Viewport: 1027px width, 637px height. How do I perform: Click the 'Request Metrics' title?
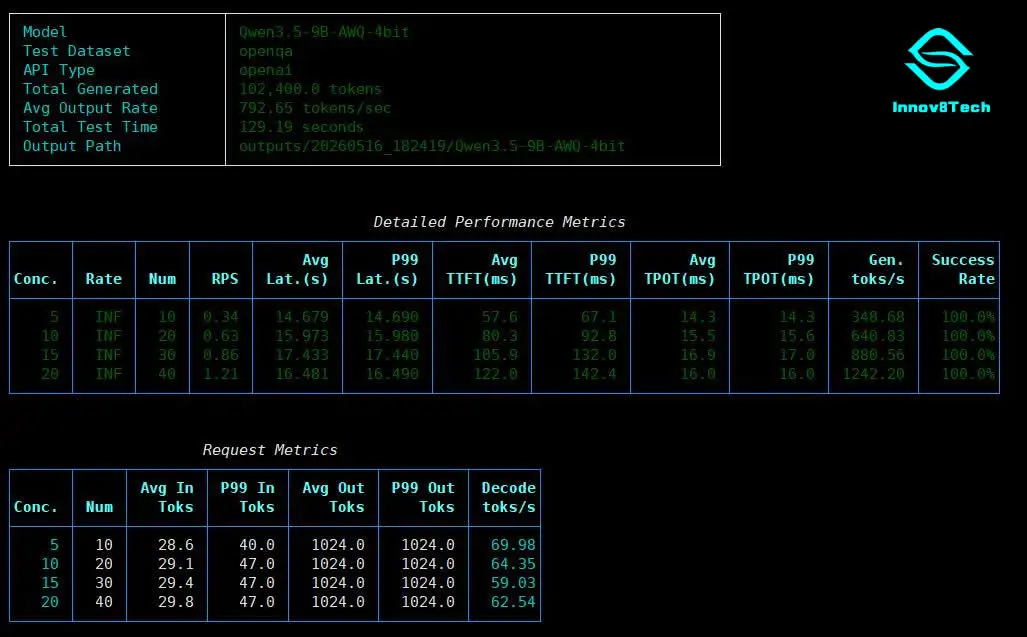click(270, 450)
